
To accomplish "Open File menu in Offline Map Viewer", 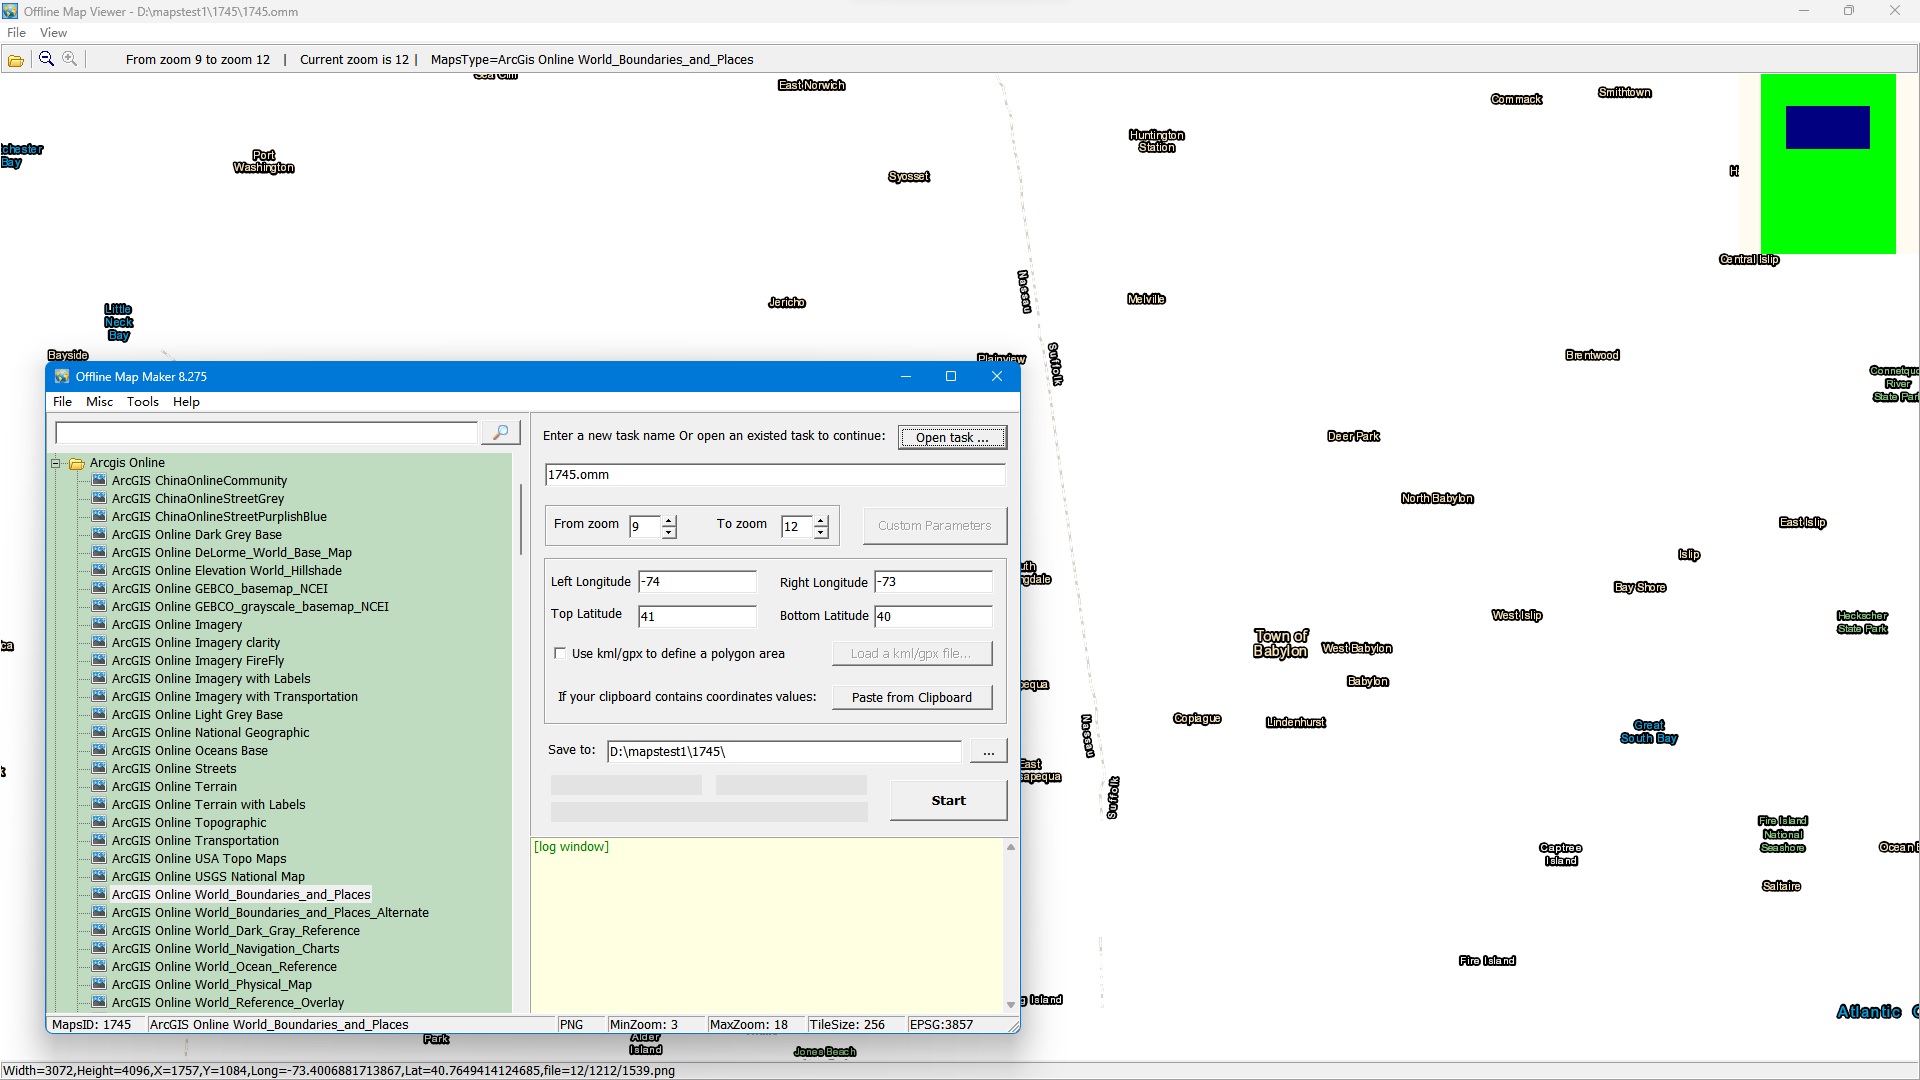I will (17, 32).
